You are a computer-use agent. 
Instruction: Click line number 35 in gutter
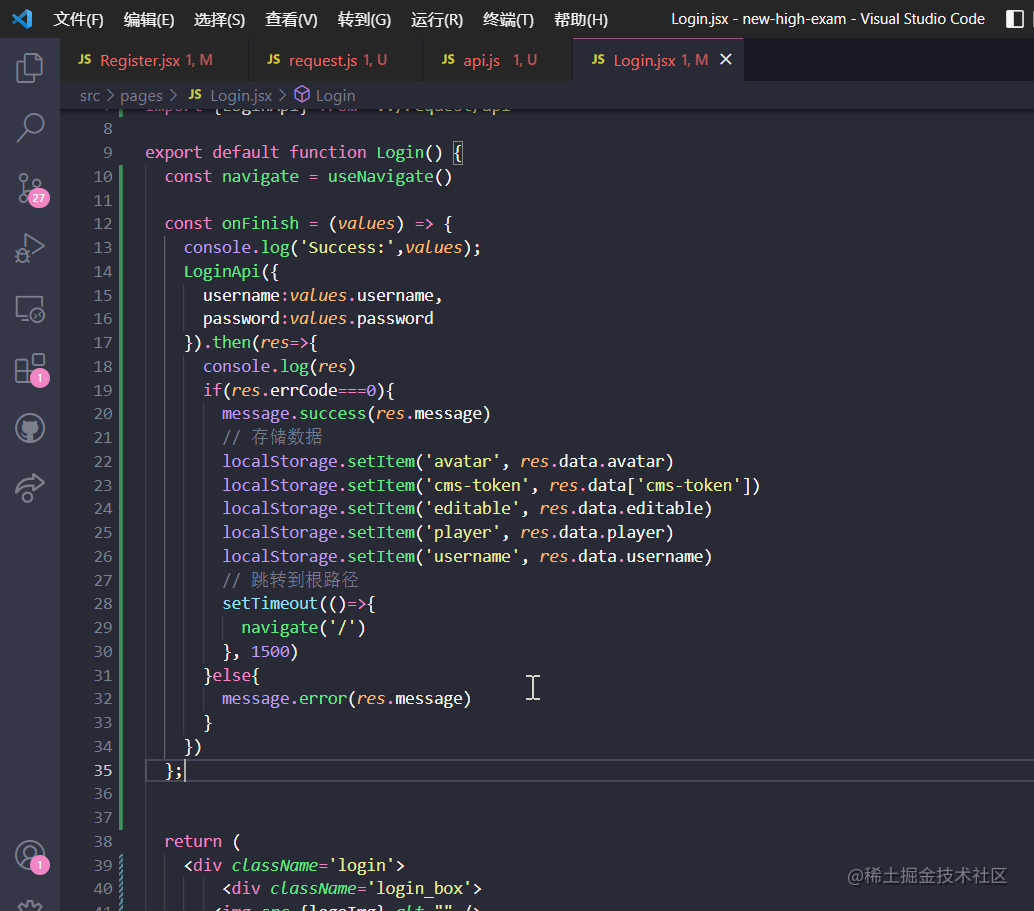(103, 770)
